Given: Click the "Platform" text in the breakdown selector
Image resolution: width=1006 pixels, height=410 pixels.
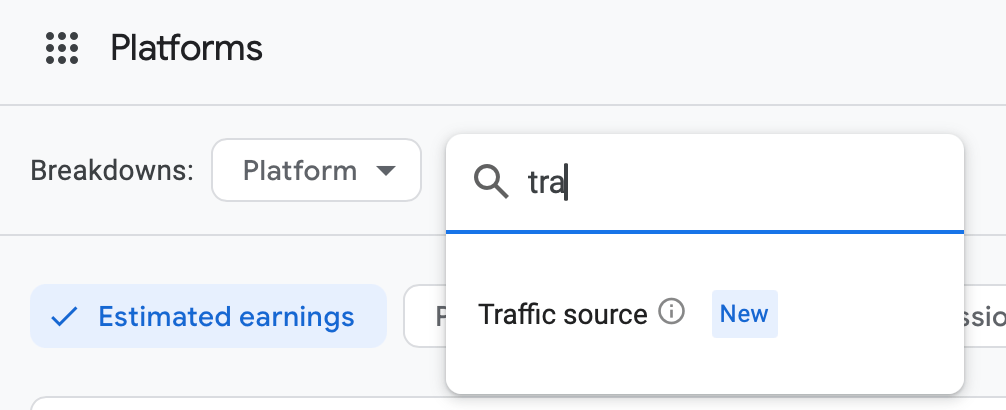Looking at the screenshot, I should tap(299, 171).
